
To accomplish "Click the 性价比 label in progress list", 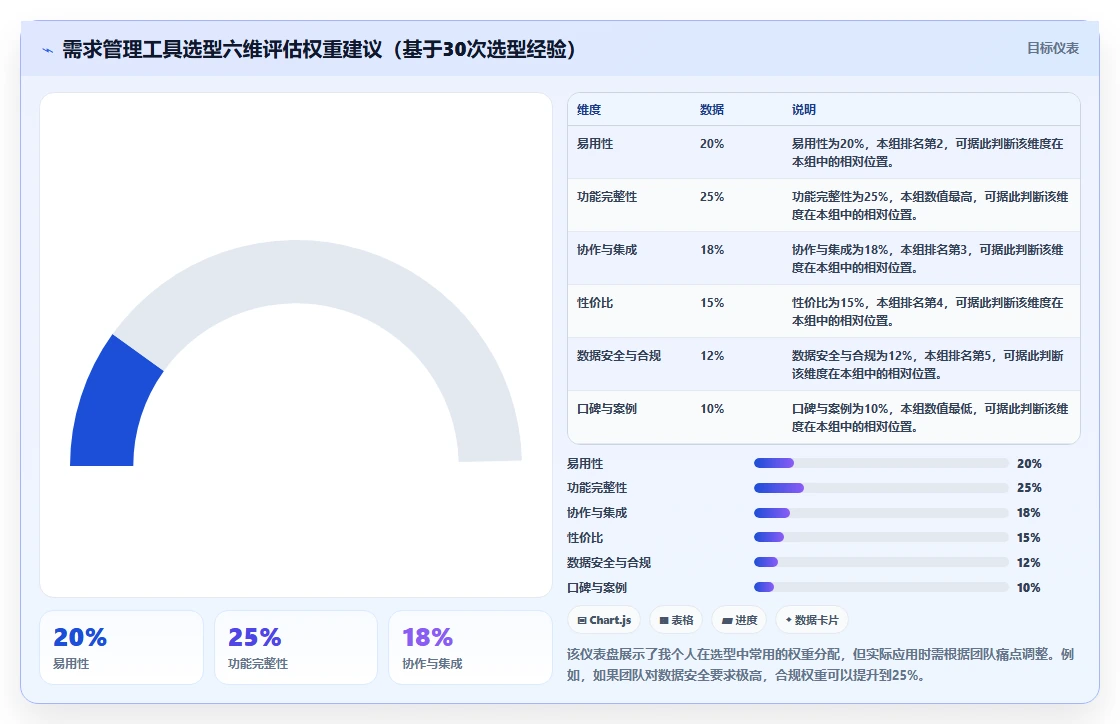I will [585, 538].
